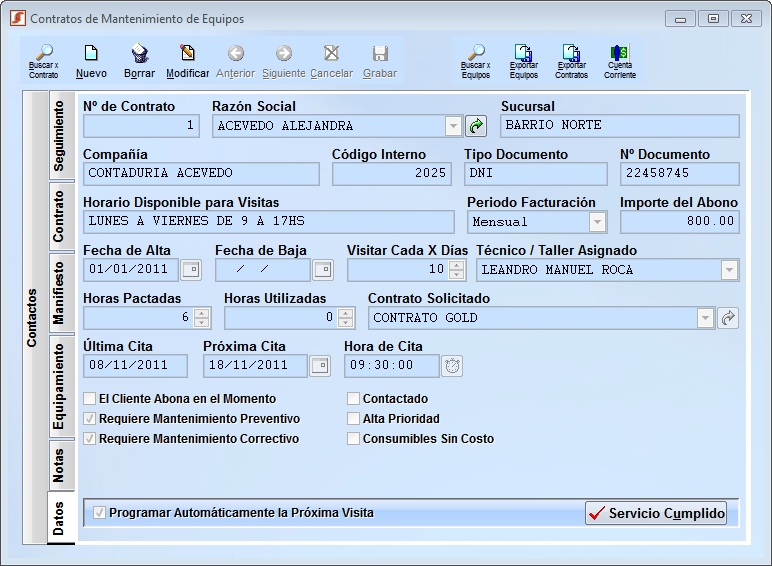Click the empty Fecha de Baja field

tap(263, 270)
